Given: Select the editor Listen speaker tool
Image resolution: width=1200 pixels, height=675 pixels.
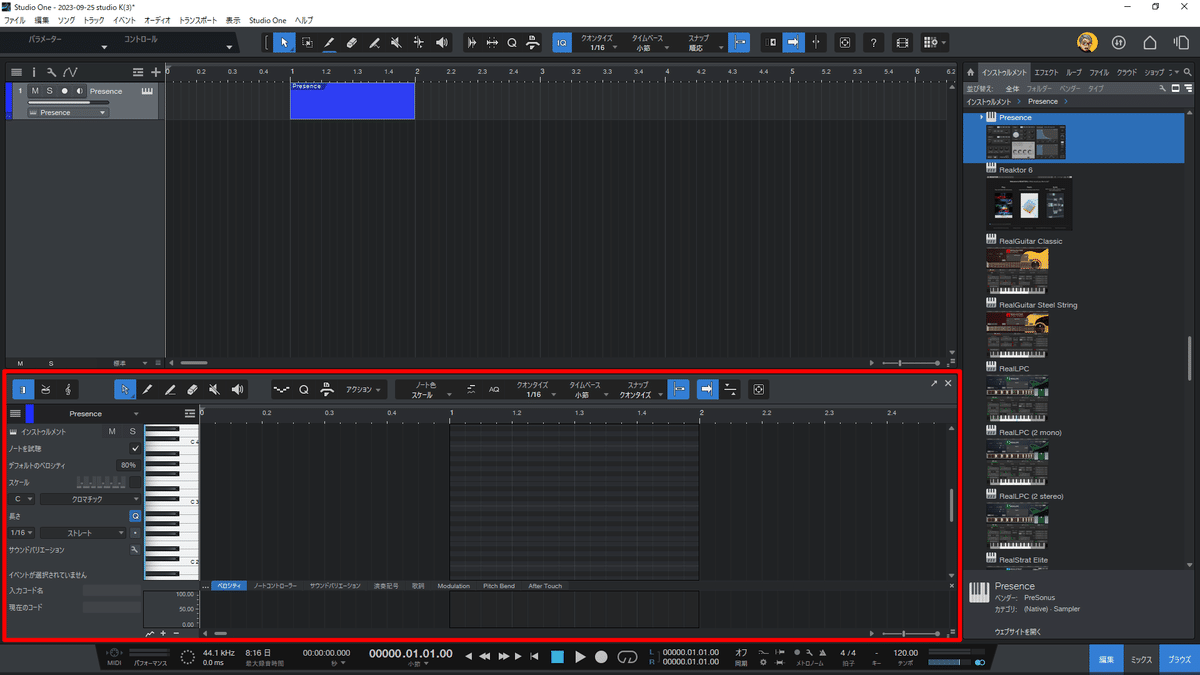Looking at the screenshot, I should 237,389.
